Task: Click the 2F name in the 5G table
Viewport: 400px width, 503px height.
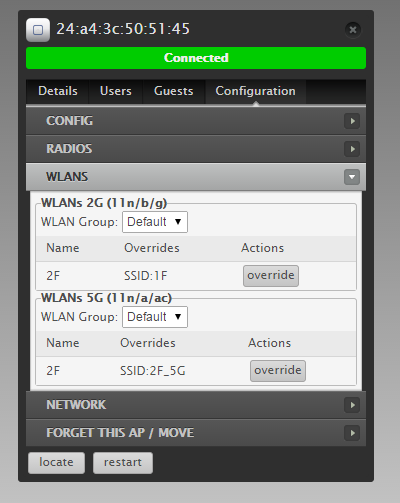Action: pos(53,371)
